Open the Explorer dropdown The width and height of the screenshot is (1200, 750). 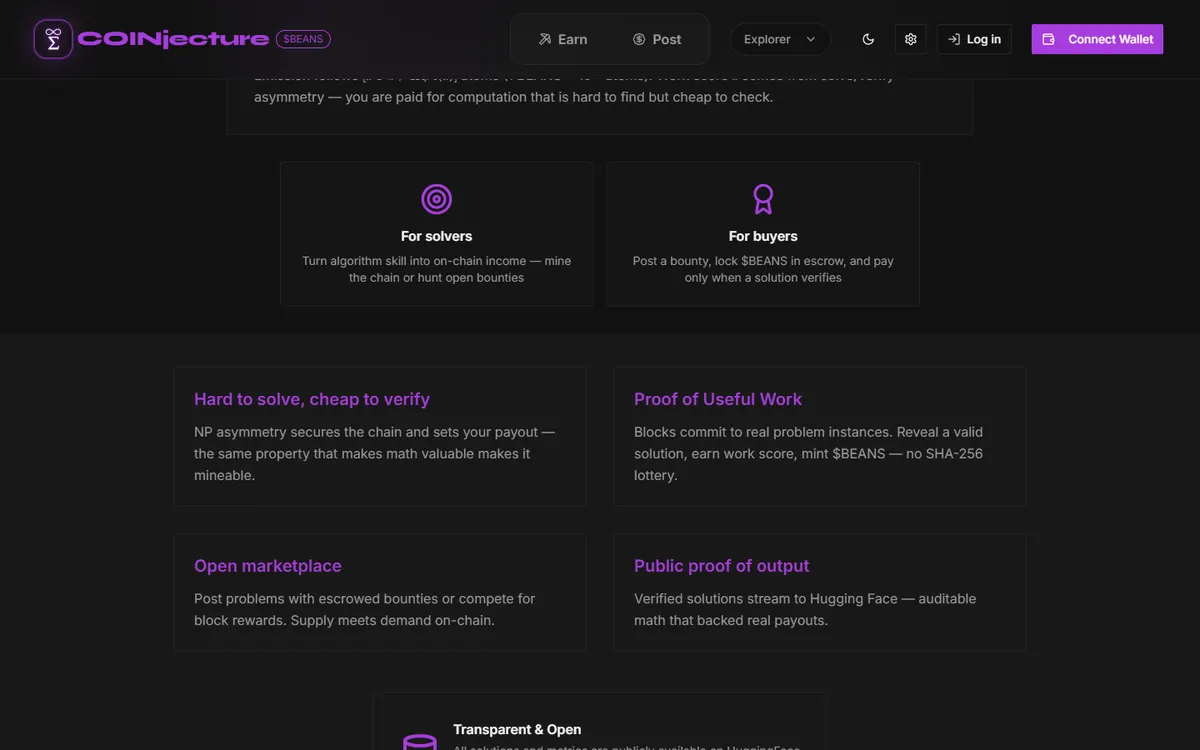[780, 39]
